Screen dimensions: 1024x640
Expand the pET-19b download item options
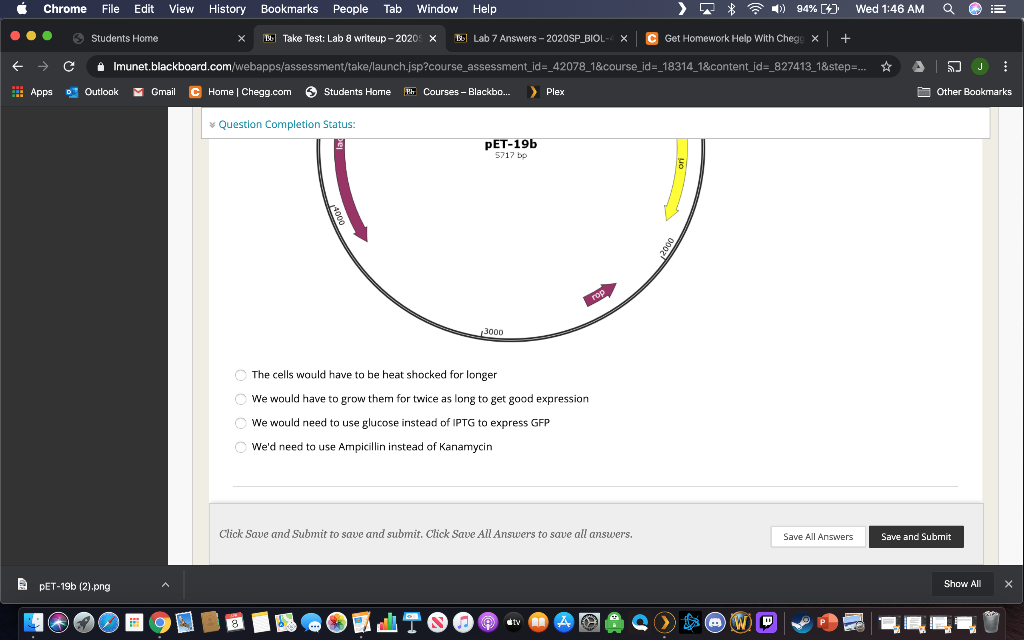[x=165, y=585]
